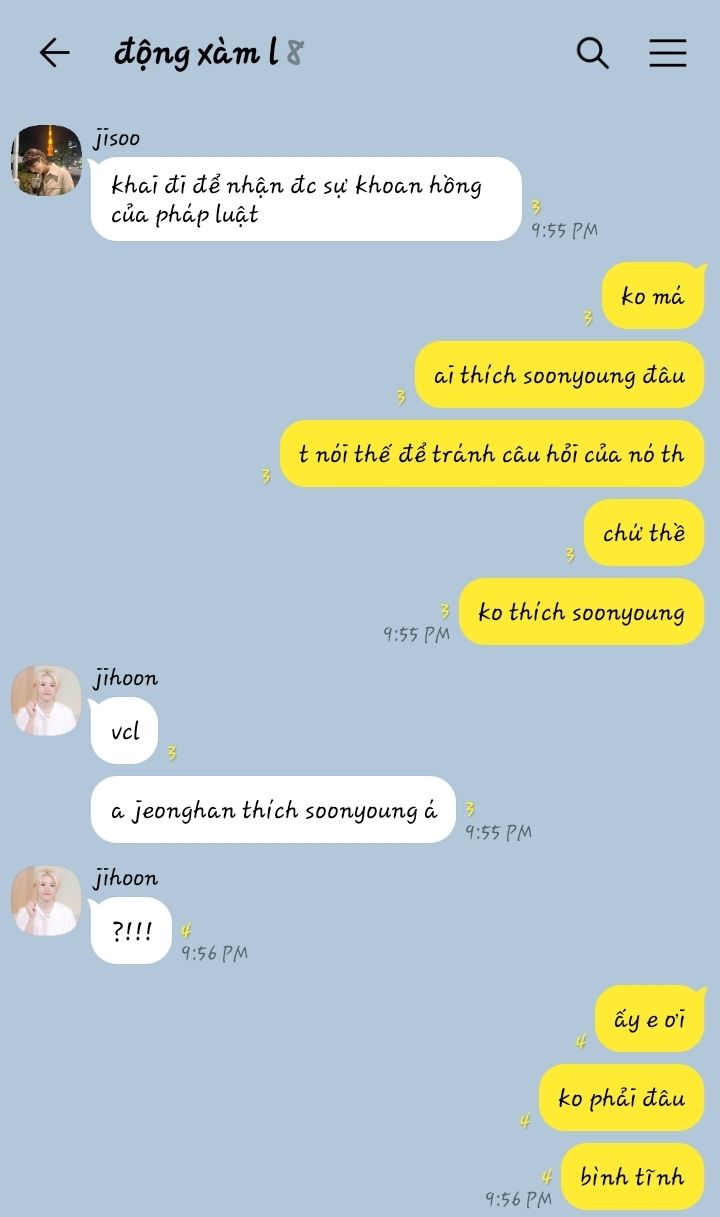
Task: Select the bình tĩnh message bubble
Action: click(632, 1177)
